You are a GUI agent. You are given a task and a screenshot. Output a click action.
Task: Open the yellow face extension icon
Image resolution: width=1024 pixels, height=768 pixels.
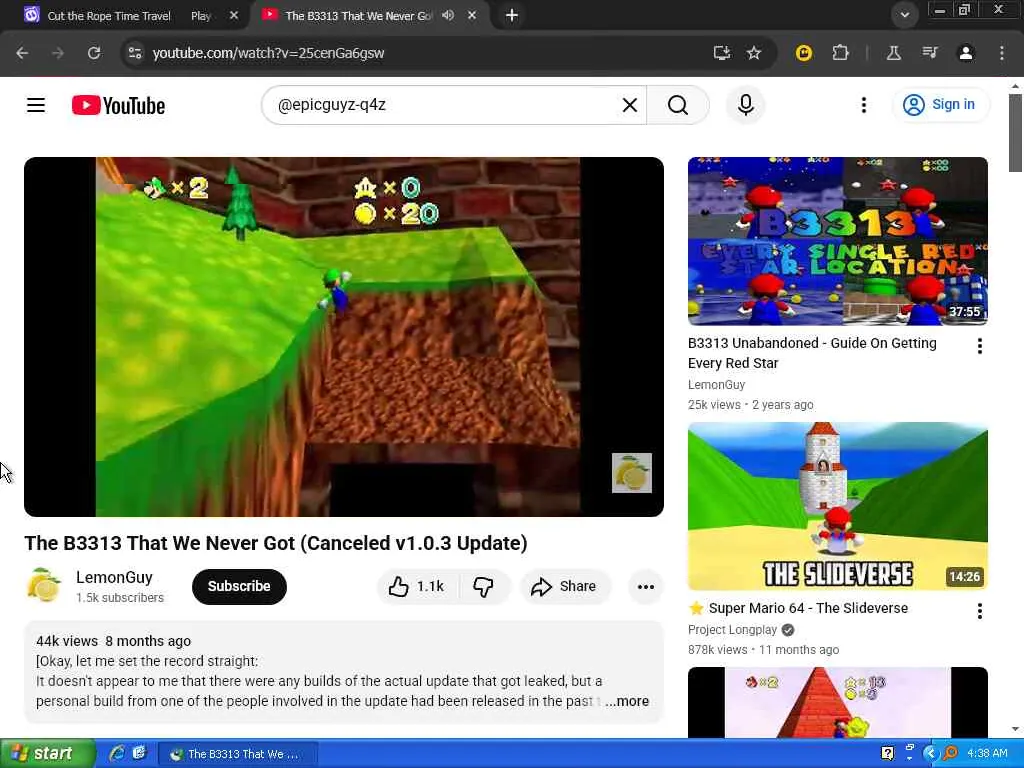[x=803, y=53]
